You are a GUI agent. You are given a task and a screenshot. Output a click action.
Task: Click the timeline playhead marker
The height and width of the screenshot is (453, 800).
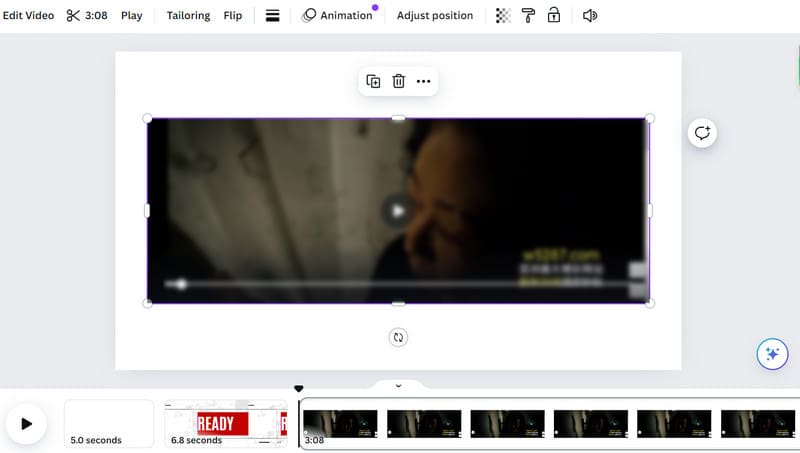pos(299,389)
